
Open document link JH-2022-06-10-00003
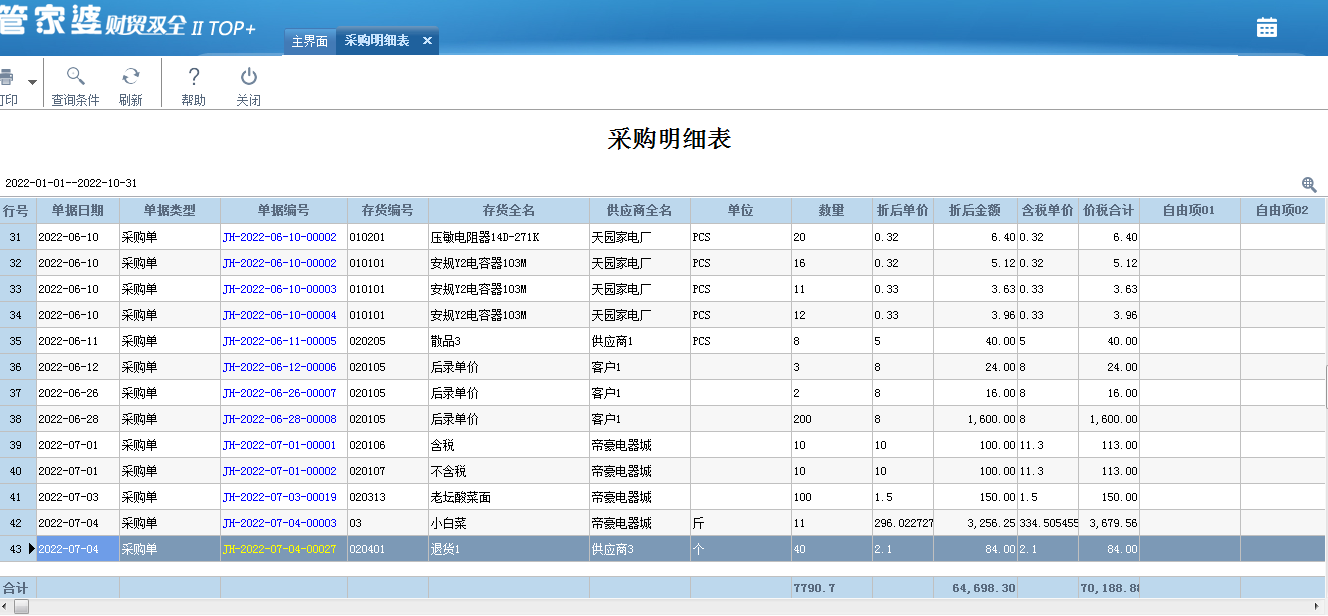279,289
